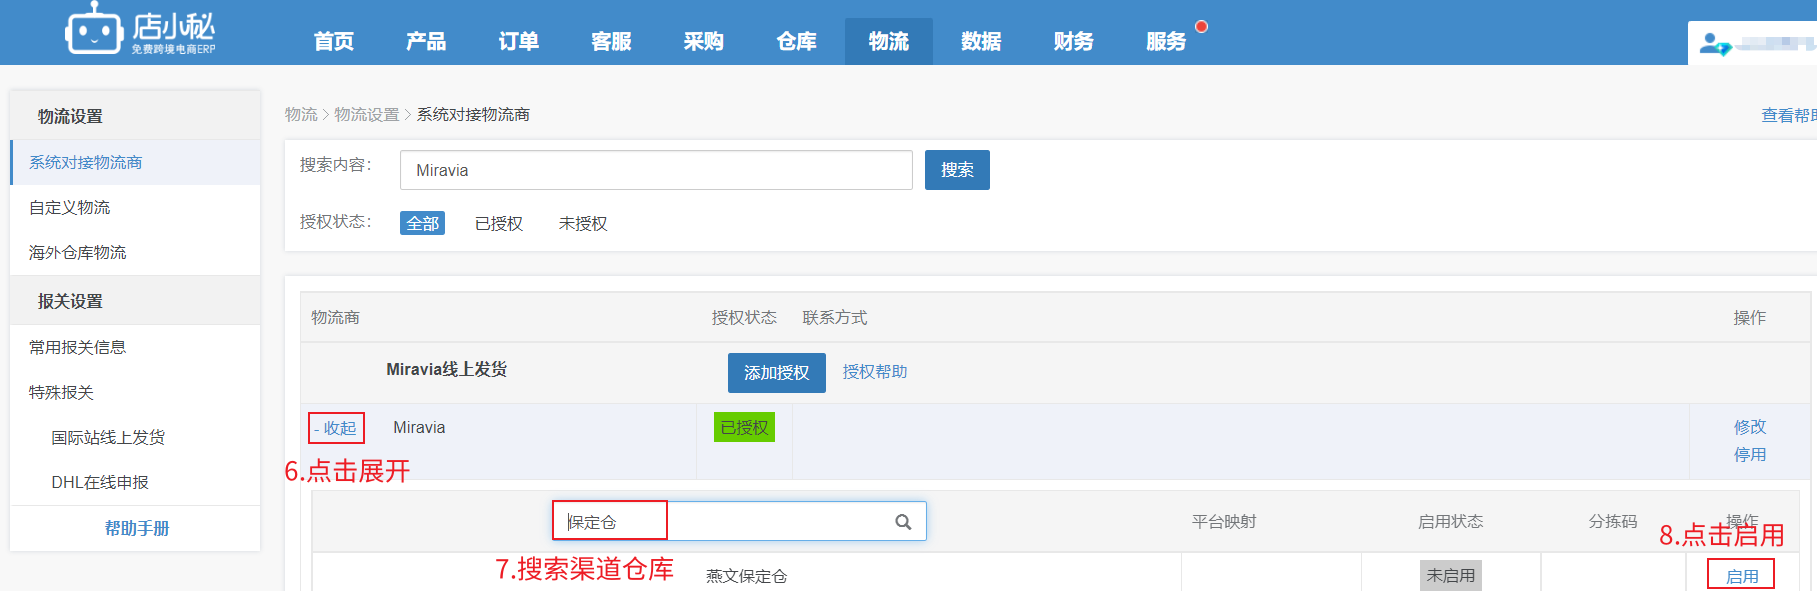This screenshot has width=1817, height=591.
Task: Click the 燕文保定仓 warehouse name
Action: (x=747, y=576)
